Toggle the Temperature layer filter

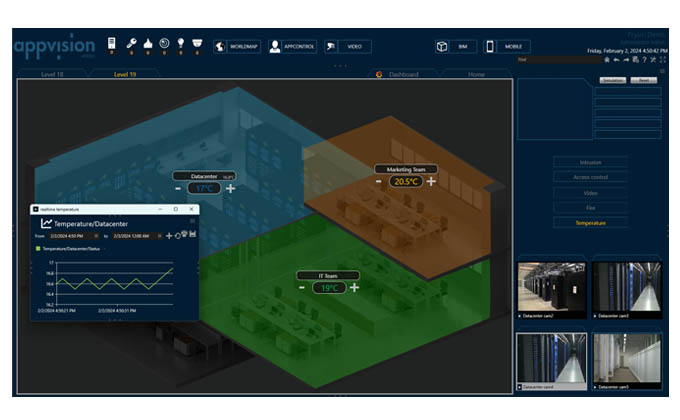(x=590, y=223)
